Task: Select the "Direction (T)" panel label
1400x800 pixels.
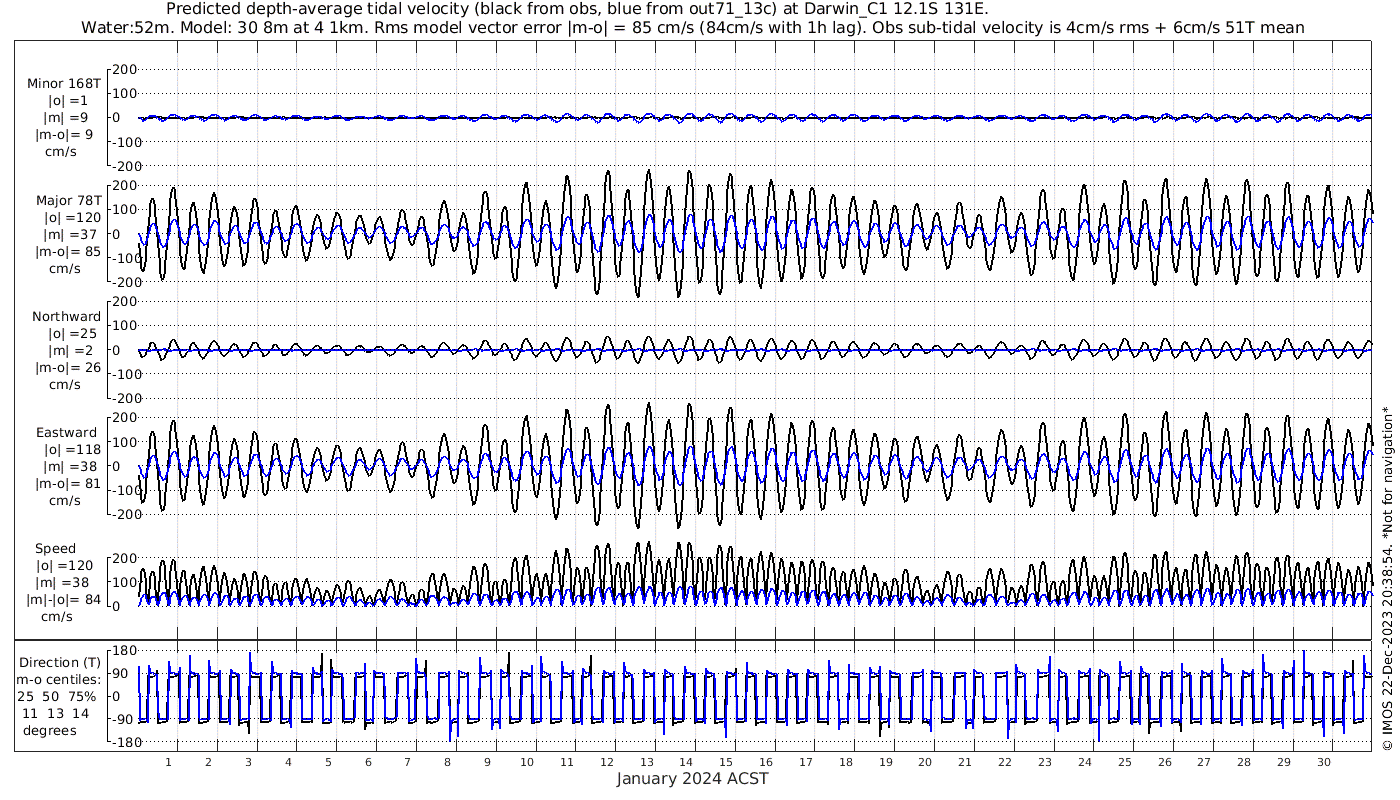Action: click(x=60, y=663)
